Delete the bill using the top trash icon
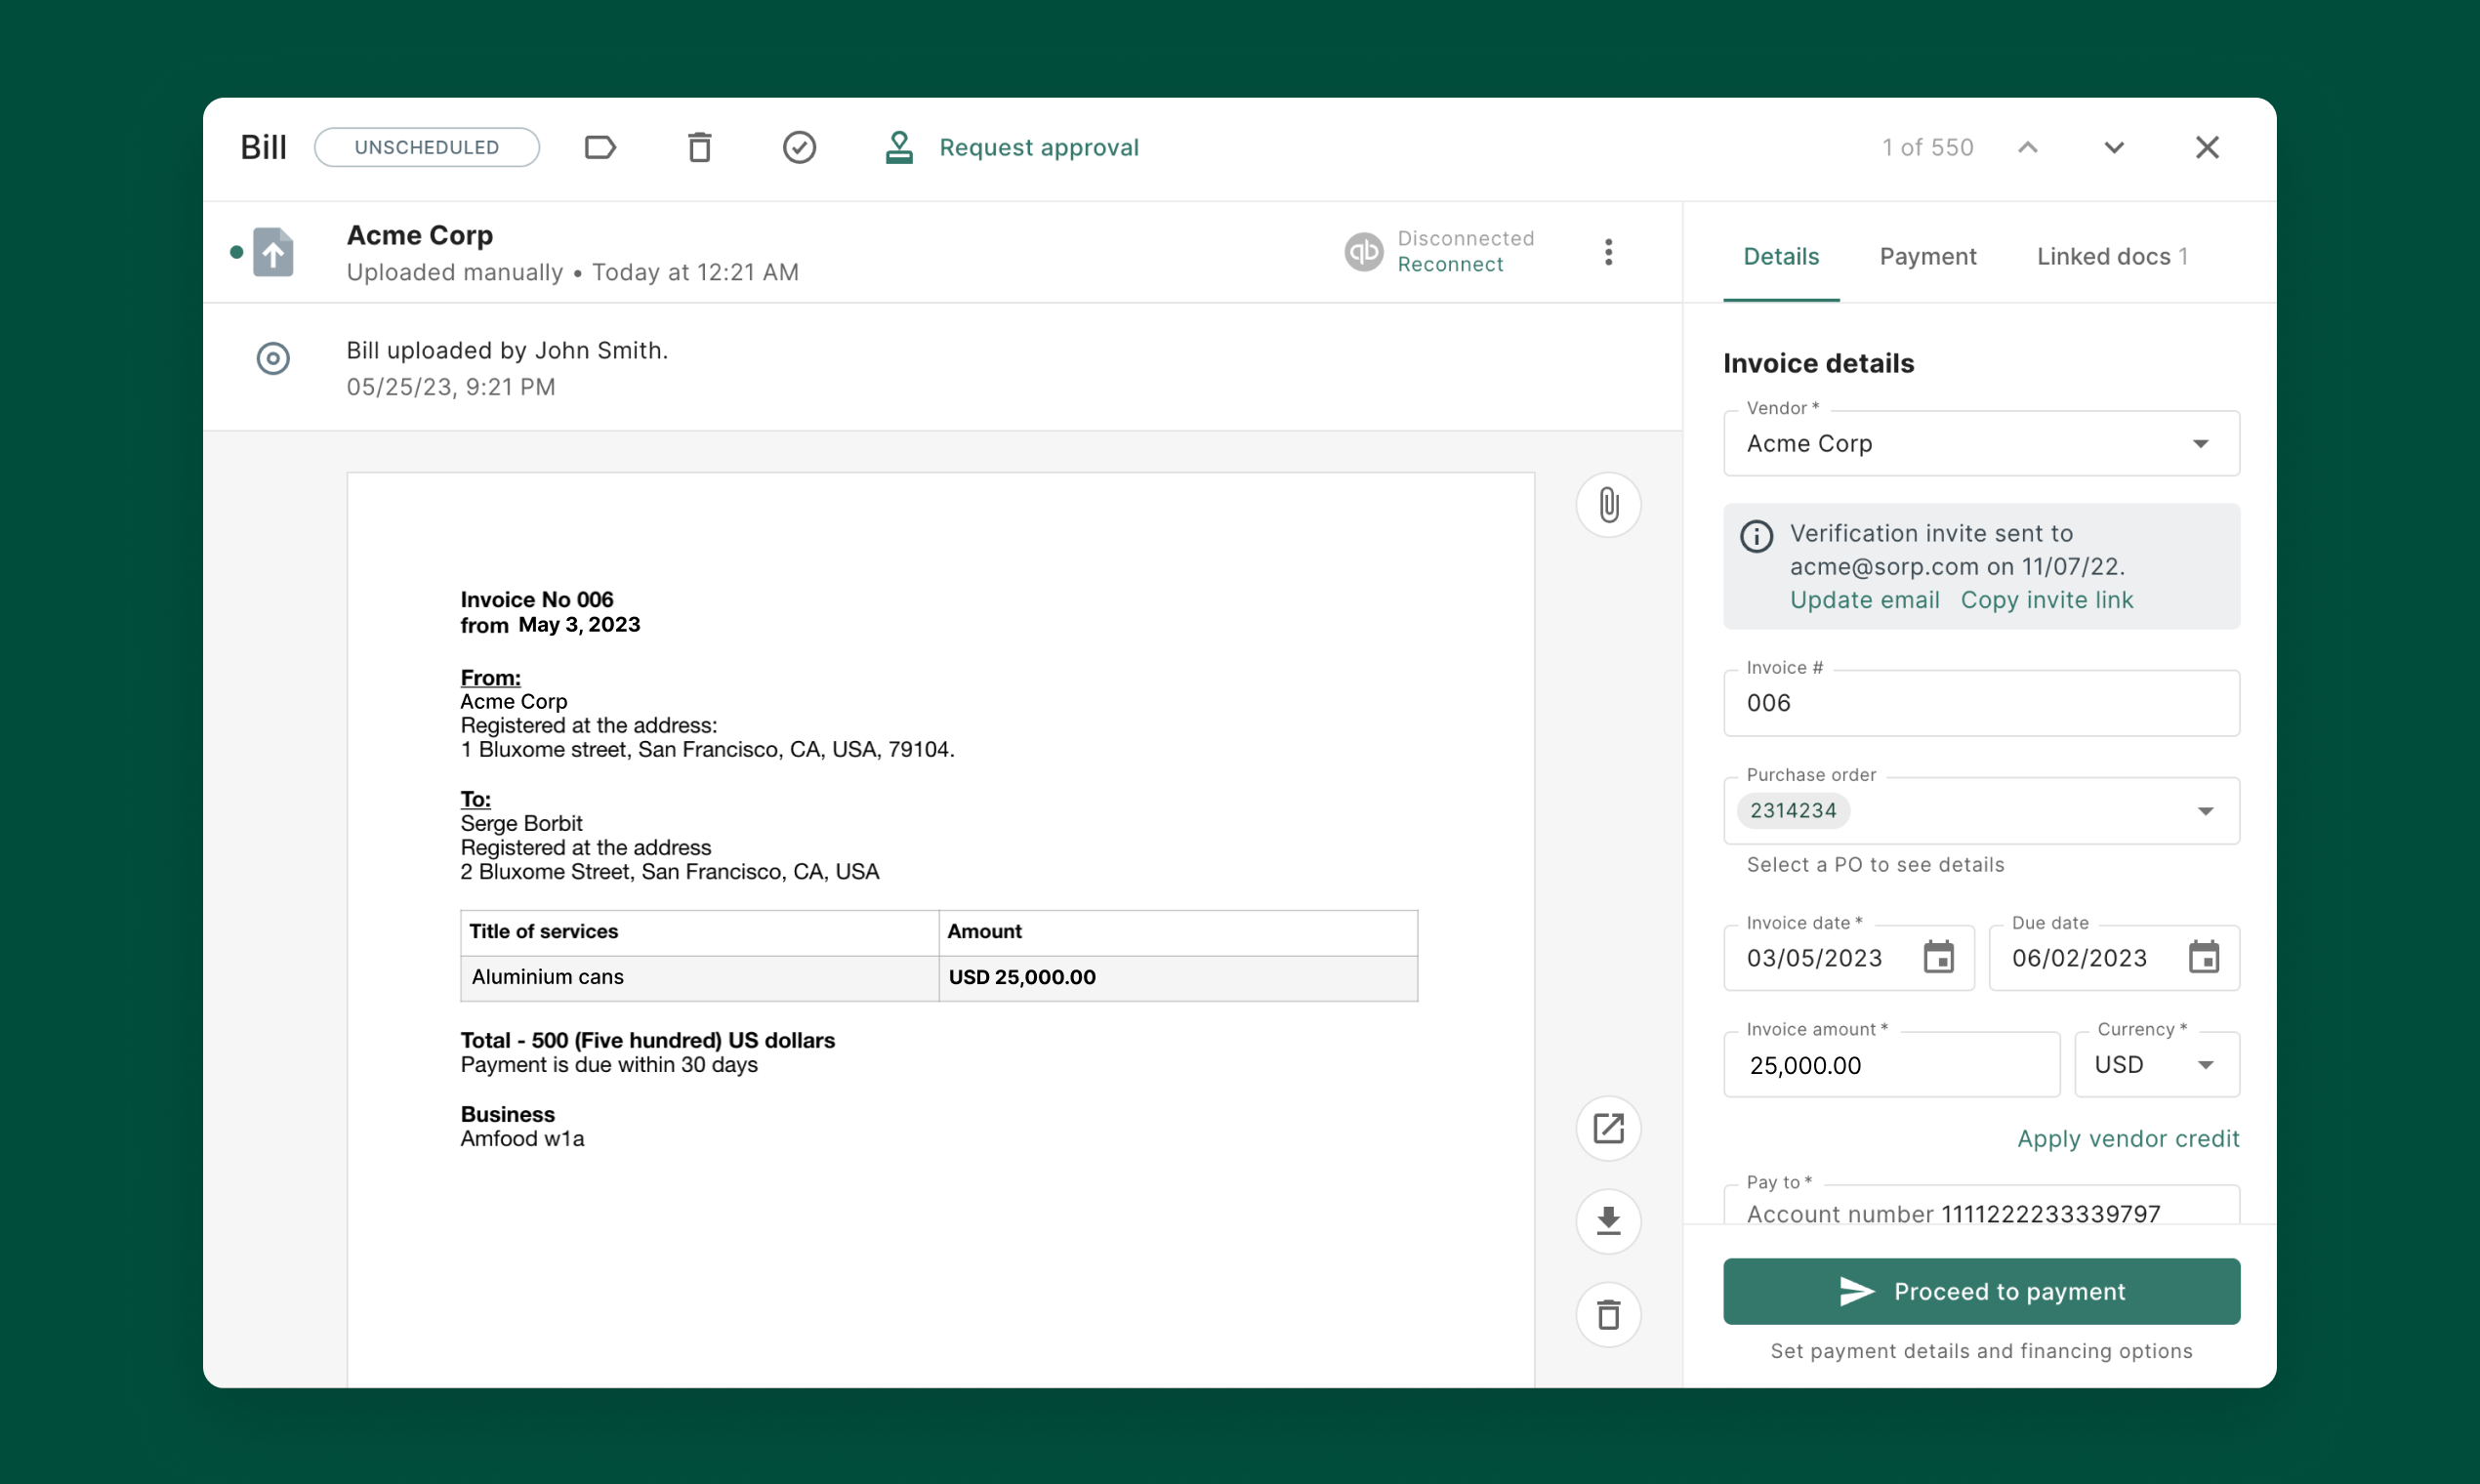This screenshot has height=1484, width=2480. pyautogui.click(x=699, y=147)
